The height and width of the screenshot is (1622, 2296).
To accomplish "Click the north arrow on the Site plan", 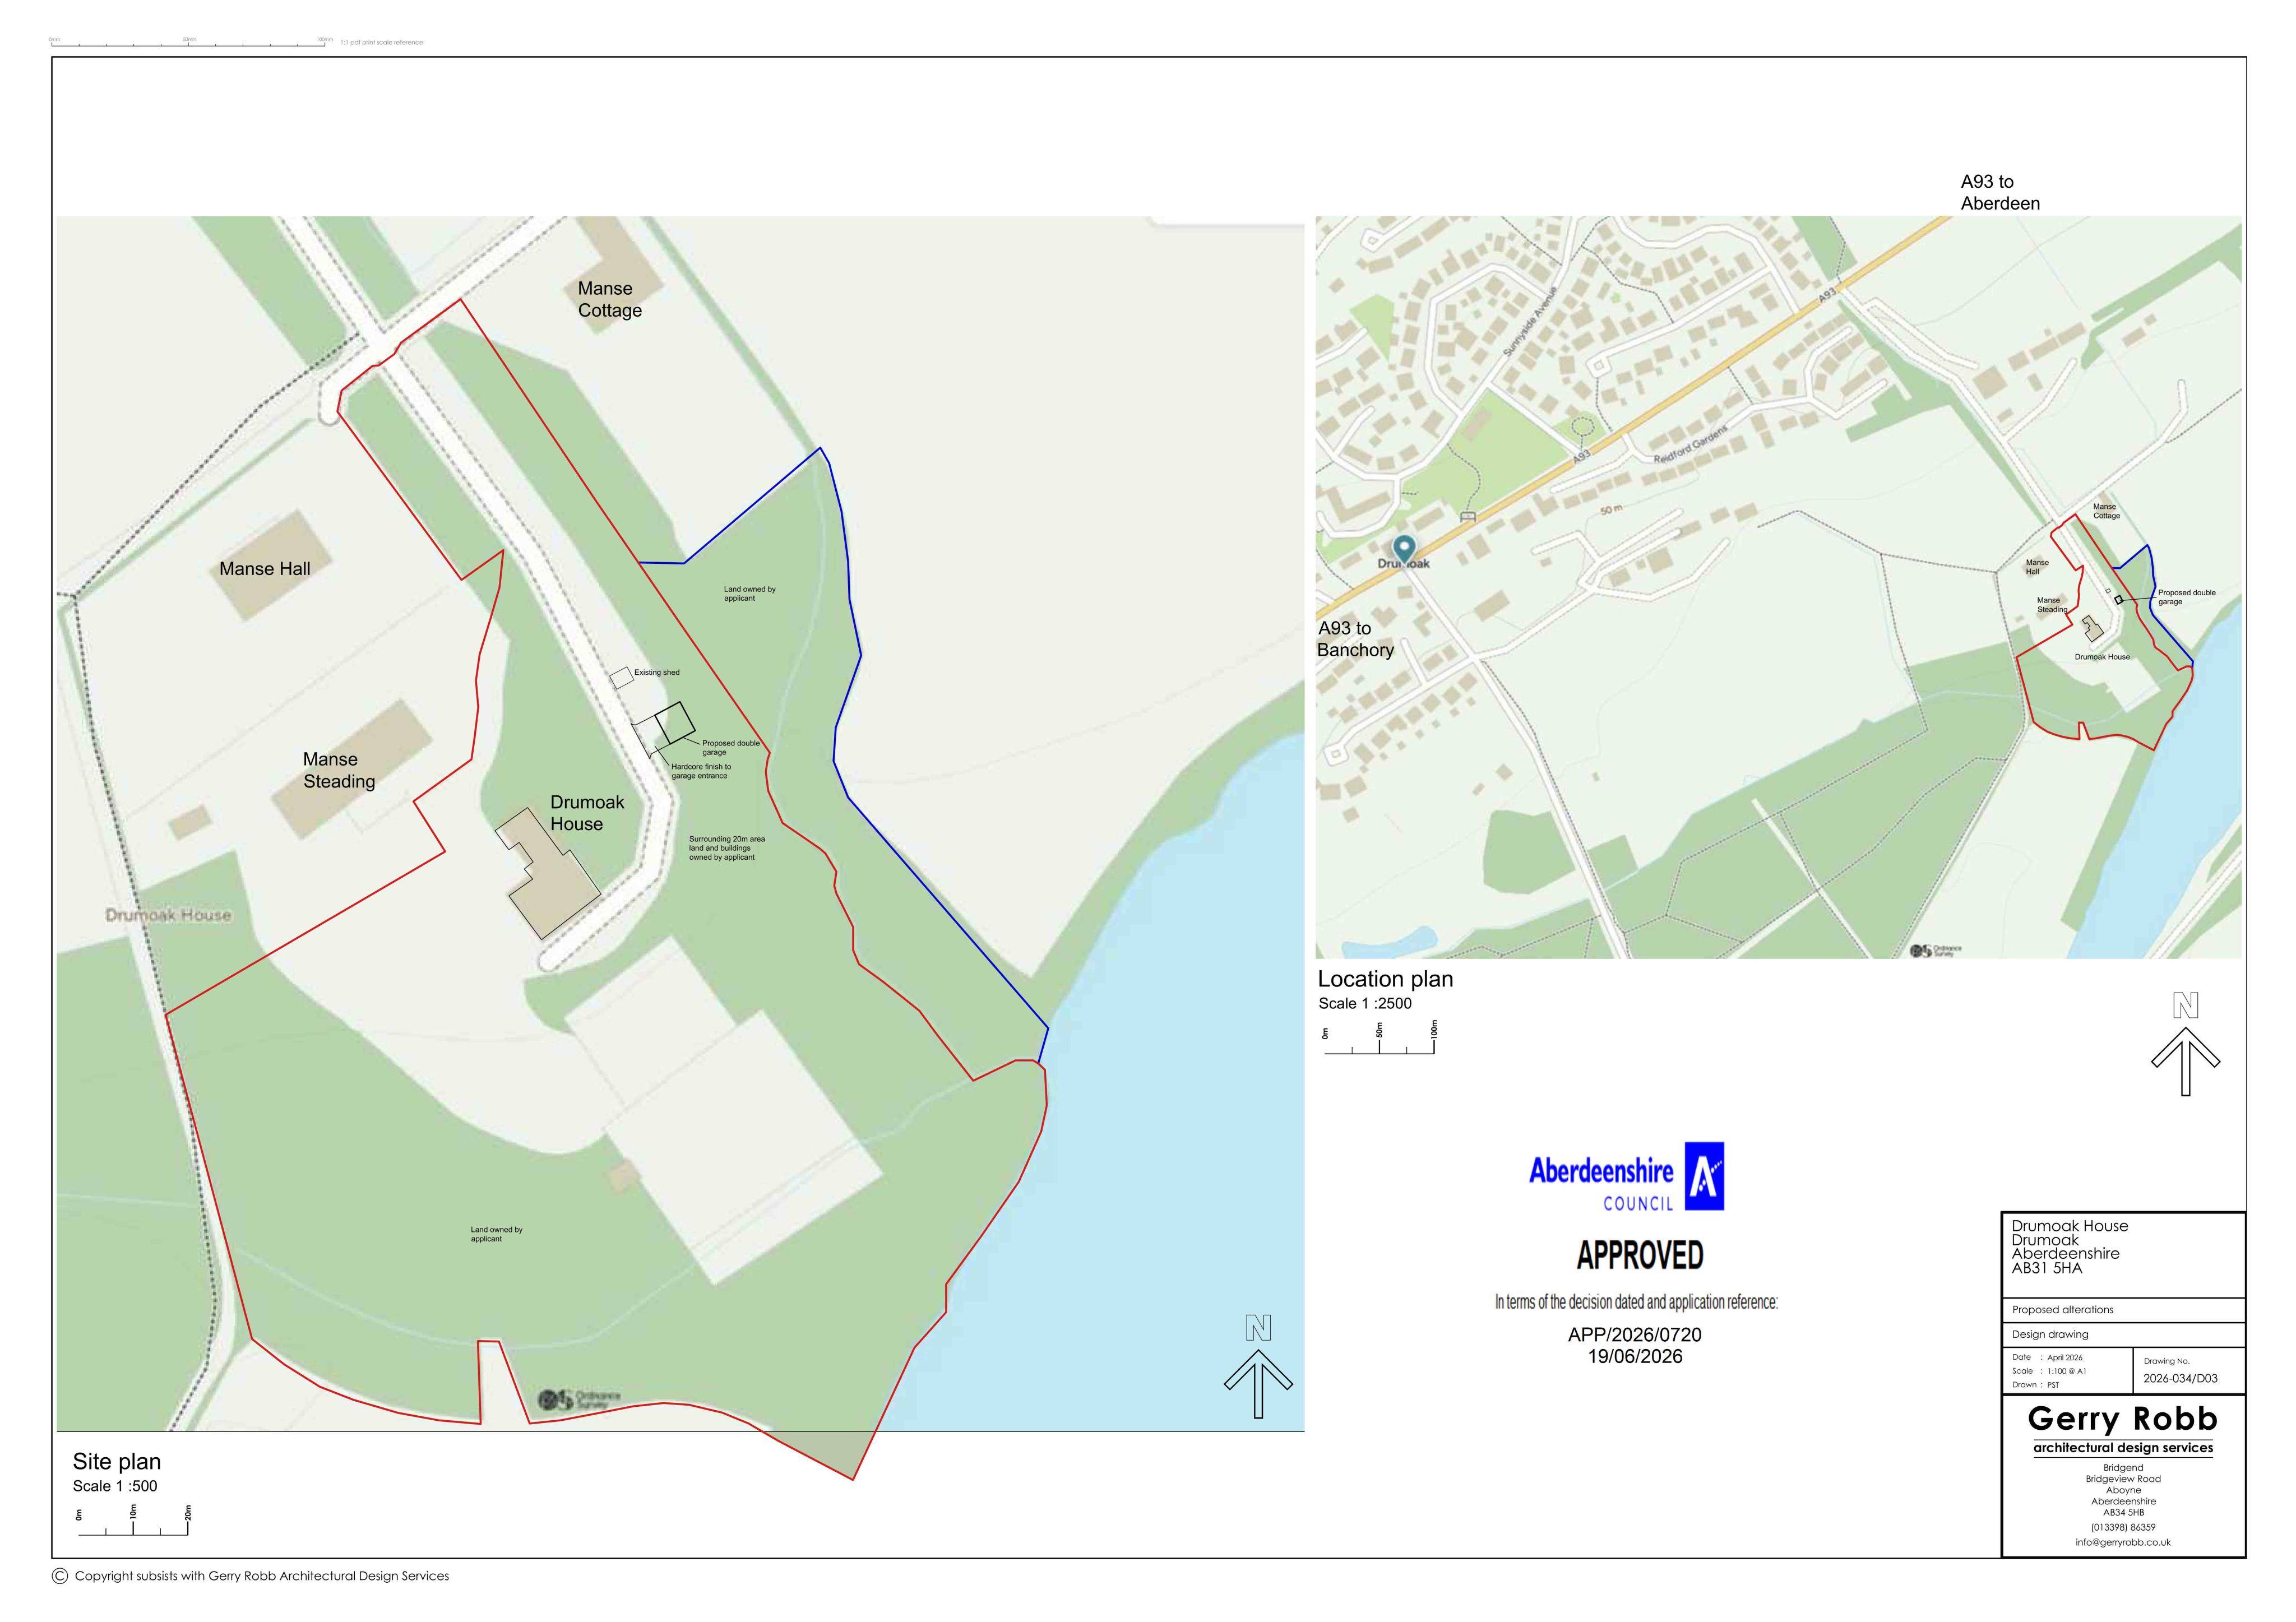I will 1258,1366.
